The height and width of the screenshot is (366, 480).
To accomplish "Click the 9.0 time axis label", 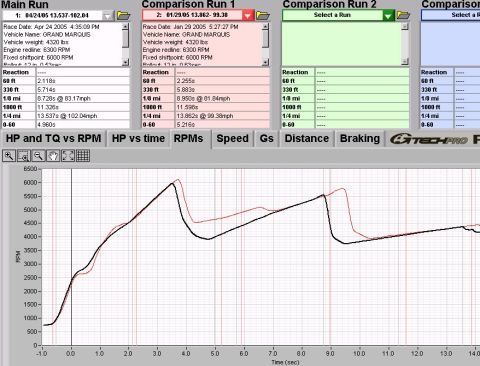I will [x=330, y=353].
